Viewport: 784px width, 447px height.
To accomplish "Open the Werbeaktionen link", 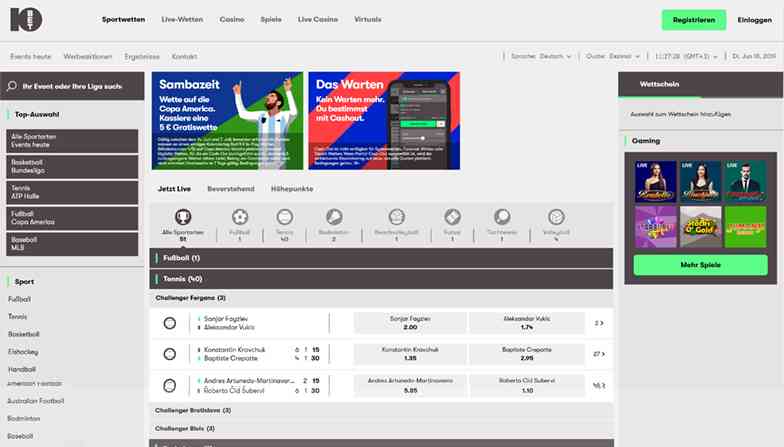I will click(x=88, y=56).
